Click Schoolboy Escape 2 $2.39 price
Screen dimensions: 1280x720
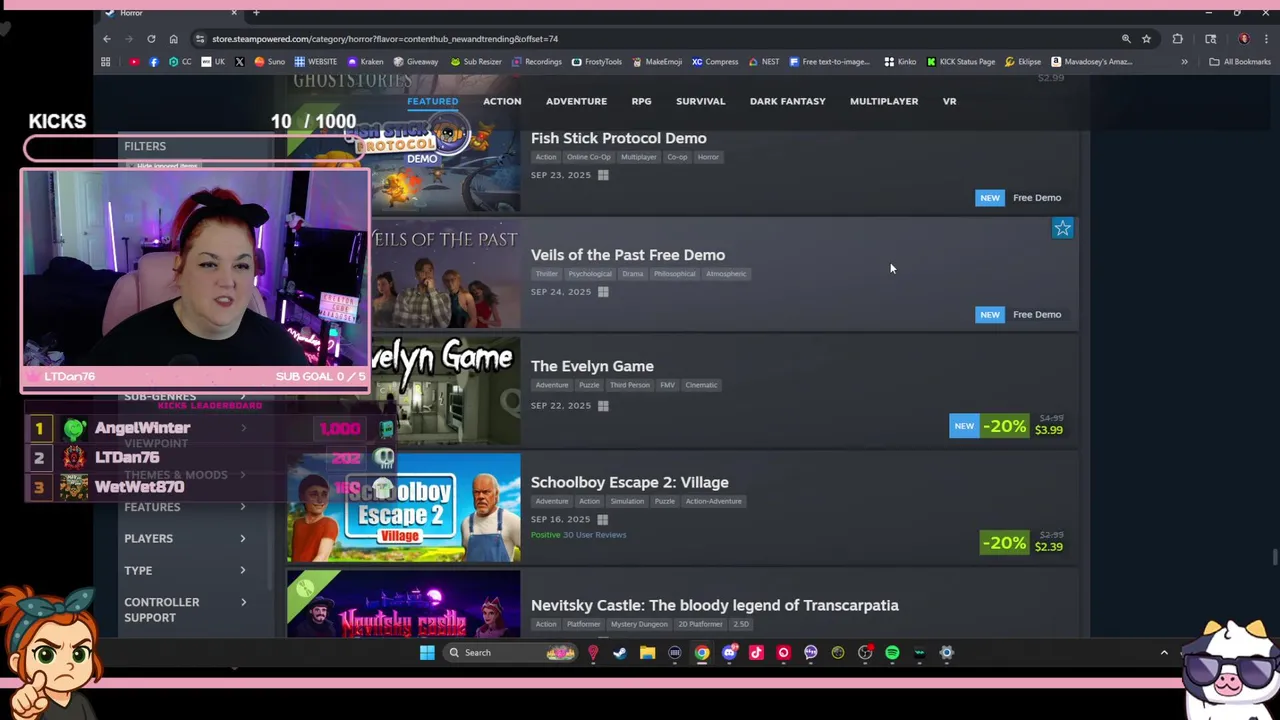1048,547
